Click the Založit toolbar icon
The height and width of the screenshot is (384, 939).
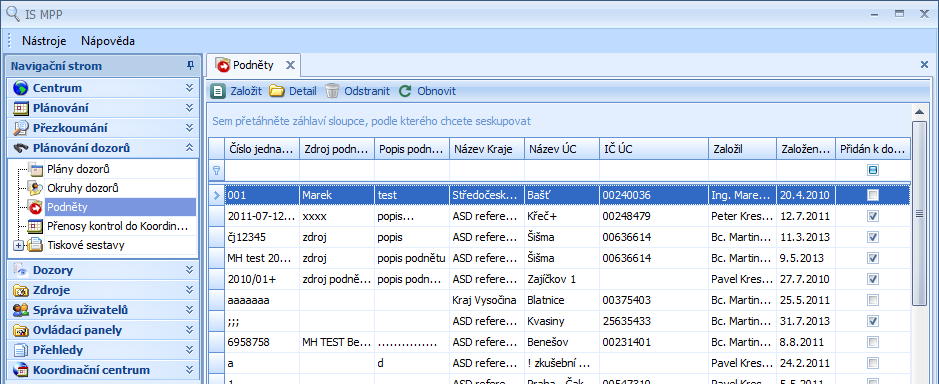[x=219, y=91]
